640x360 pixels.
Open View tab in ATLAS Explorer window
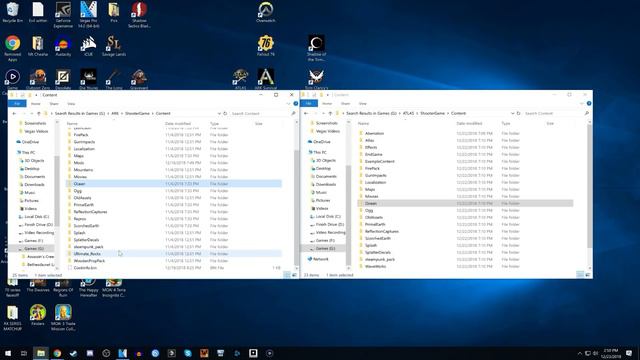point(362,104)
